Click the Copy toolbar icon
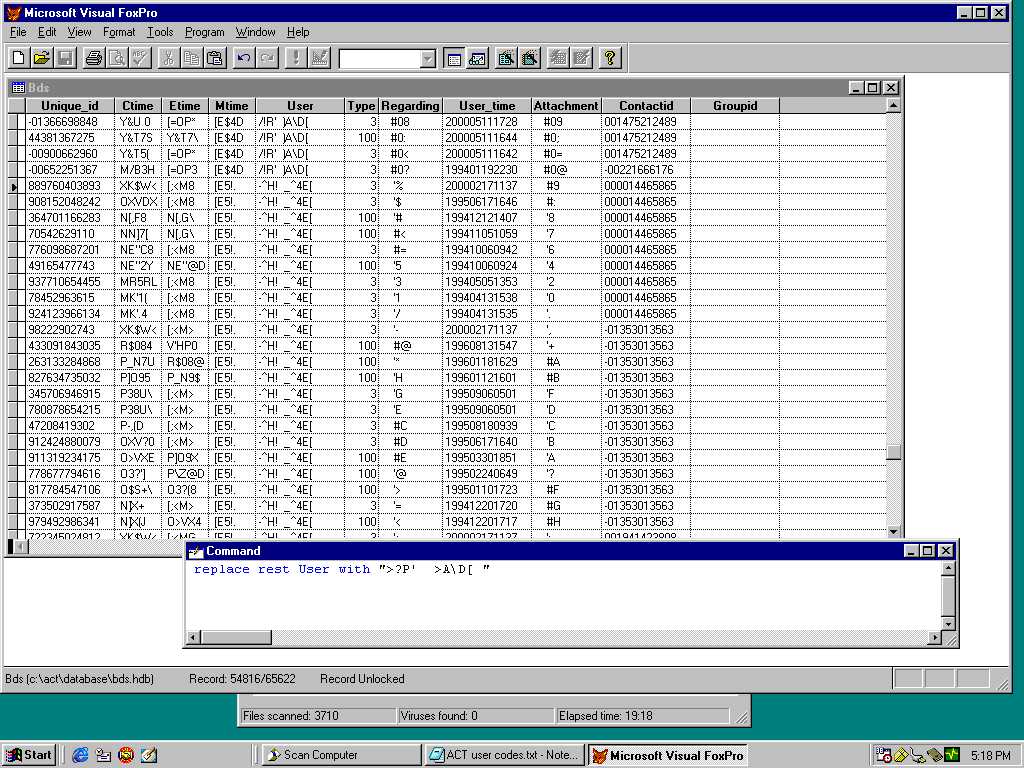Screen dimensions: 1024x768 191,58
